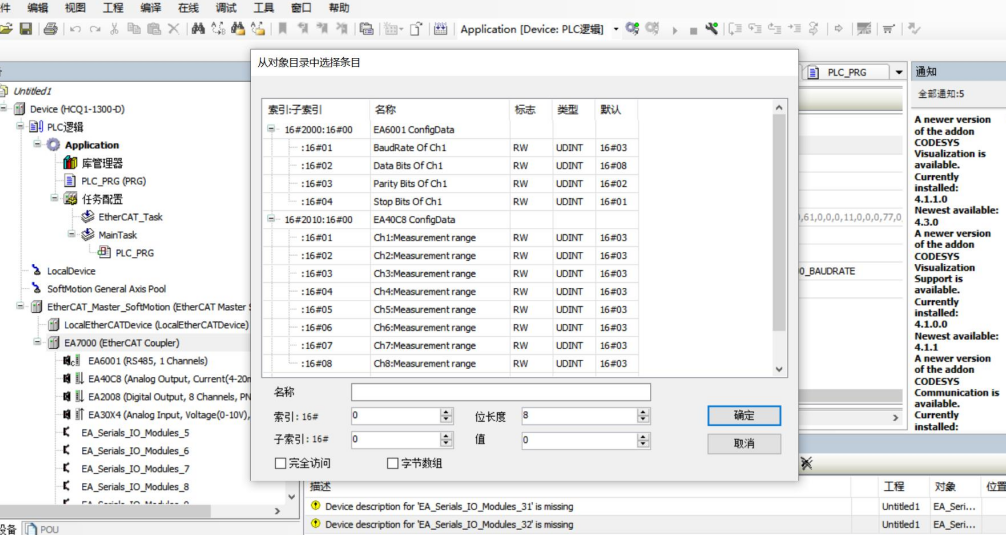1006x535 pixels.
Task: Increment the 位长度 spinner up arrow
Action: 644,412
